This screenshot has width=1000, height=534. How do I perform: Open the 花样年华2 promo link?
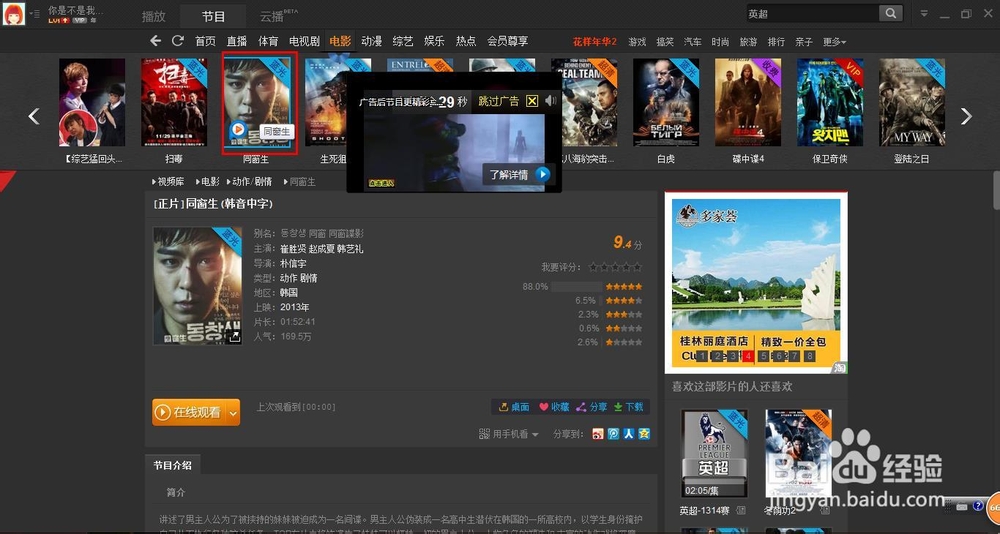point(595,41)
